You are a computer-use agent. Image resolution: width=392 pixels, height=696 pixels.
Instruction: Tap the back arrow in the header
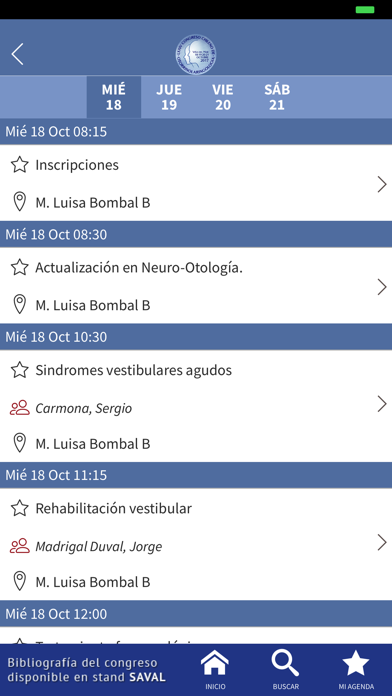click(x=17, y=55)
